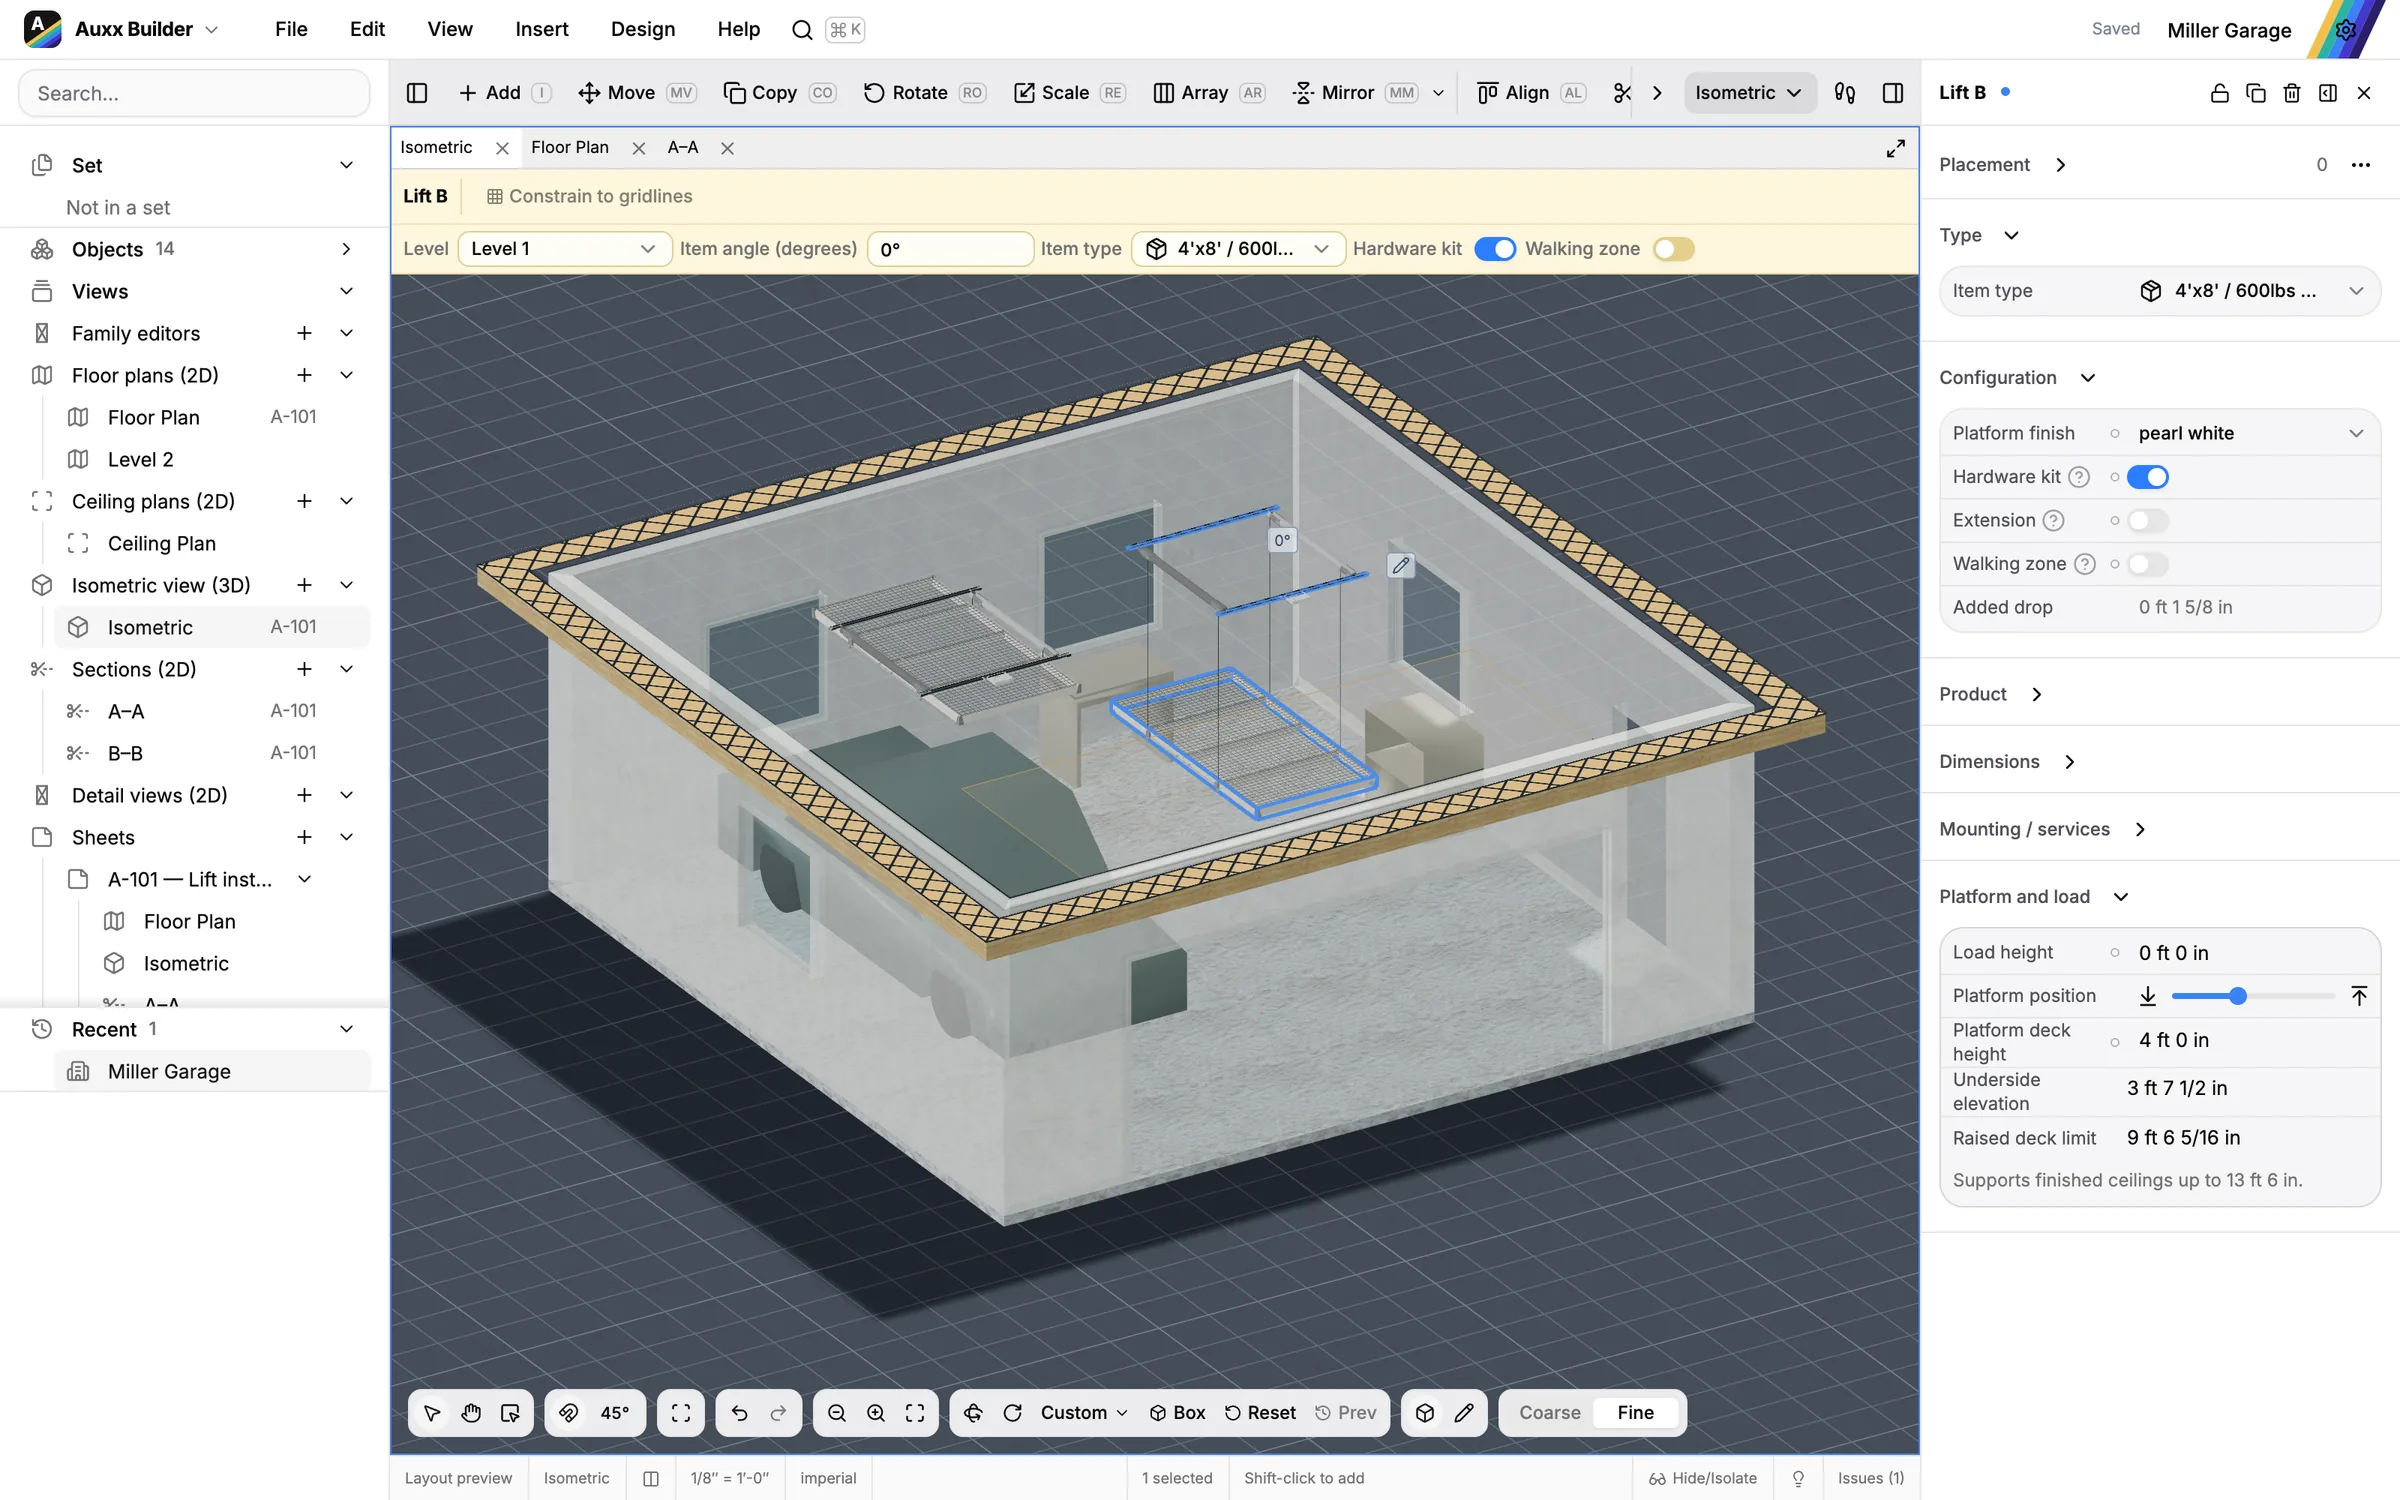
Task: Click the Add button
Action: 503,93
